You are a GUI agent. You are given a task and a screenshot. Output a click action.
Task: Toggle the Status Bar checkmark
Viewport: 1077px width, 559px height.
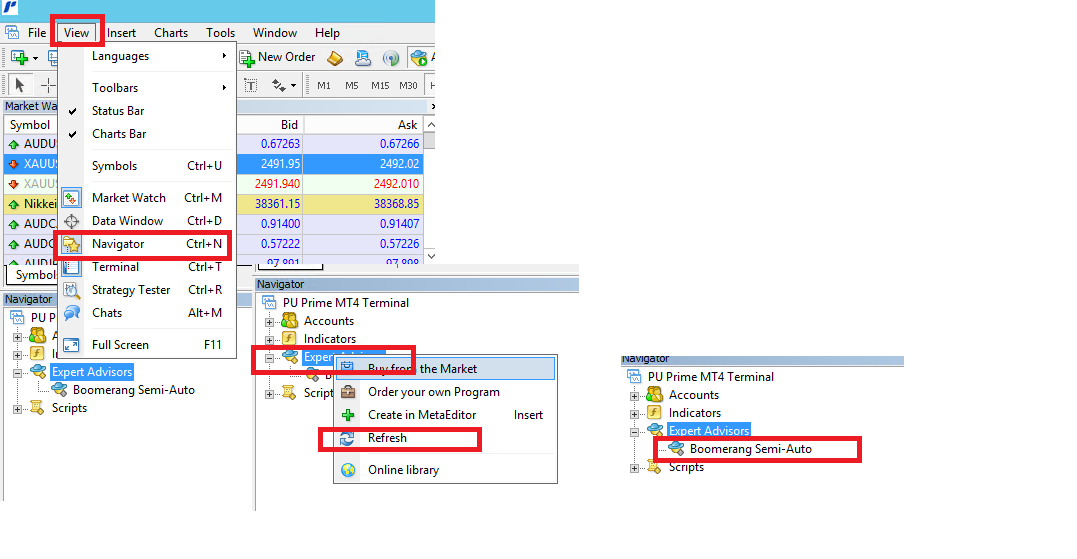pos(72,111)
